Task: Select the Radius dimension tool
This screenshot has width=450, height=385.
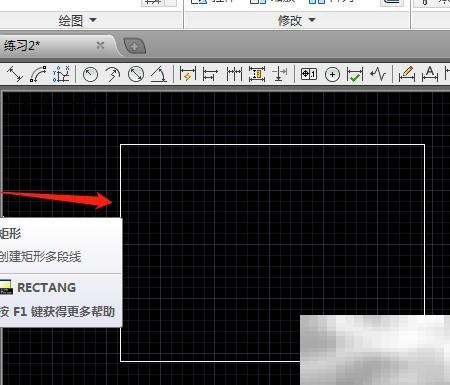Action: click(90, 74)
